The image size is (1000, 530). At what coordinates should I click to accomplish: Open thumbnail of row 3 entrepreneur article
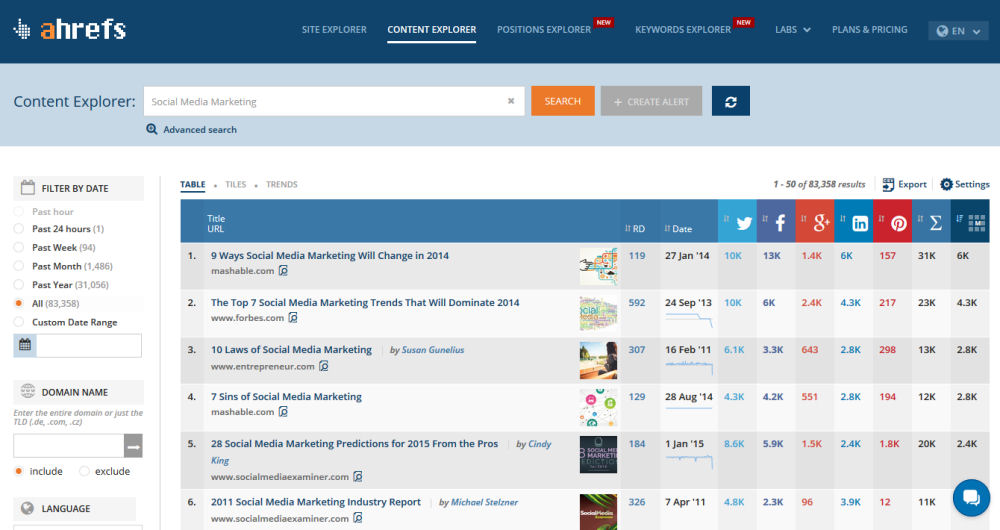(598, 360)
